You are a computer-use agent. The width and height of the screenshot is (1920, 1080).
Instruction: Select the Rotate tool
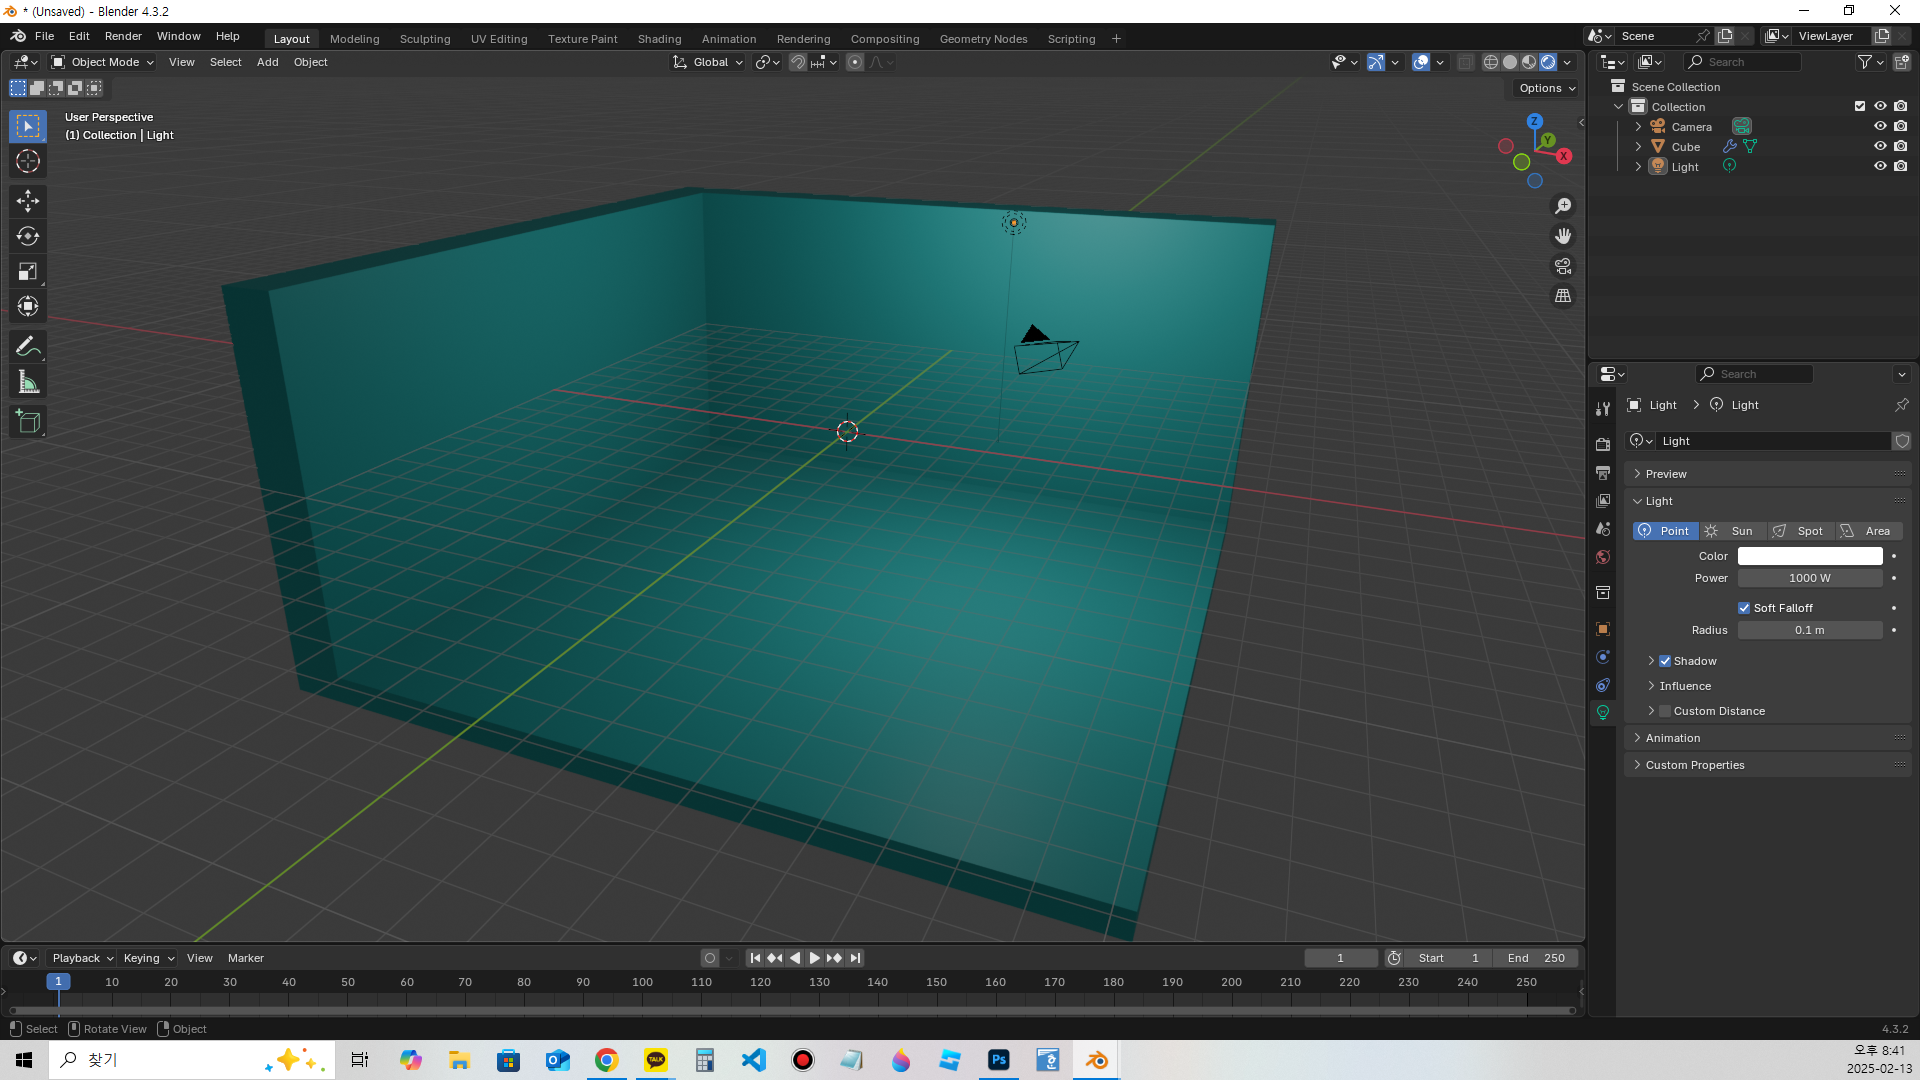pyautogui.click(x=28, y=236)
